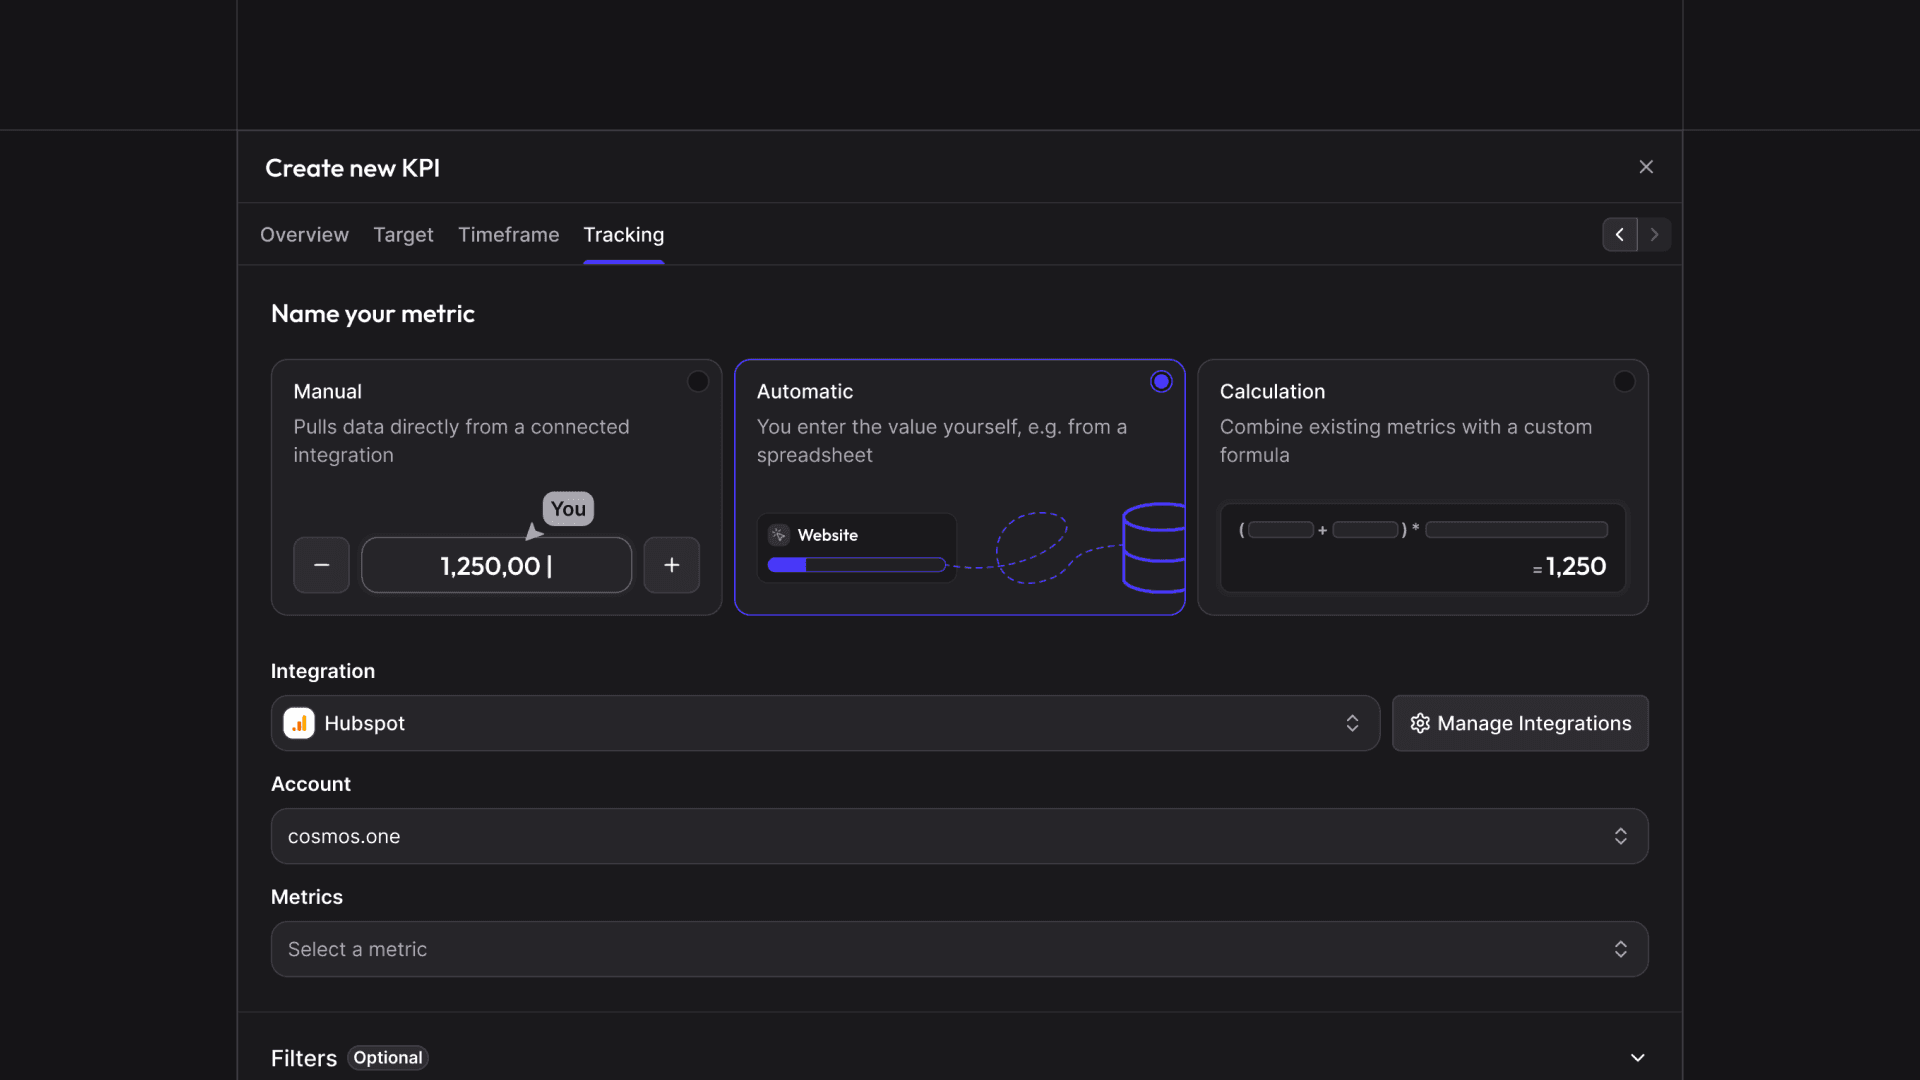Screen dimensions: 1920x1080
Task: Open the Select a metric dropdown
Action: click(959, 949)
